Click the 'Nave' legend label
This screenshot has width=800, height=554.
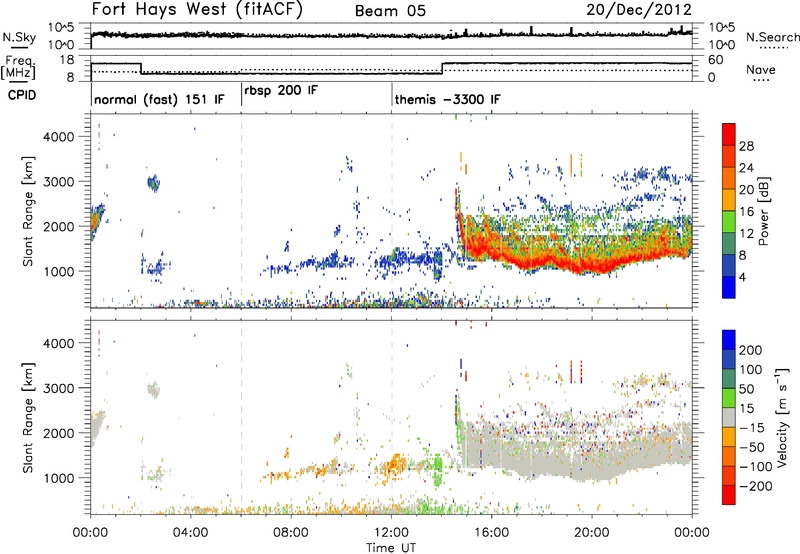pyautogui.click(x=760, y=69)
